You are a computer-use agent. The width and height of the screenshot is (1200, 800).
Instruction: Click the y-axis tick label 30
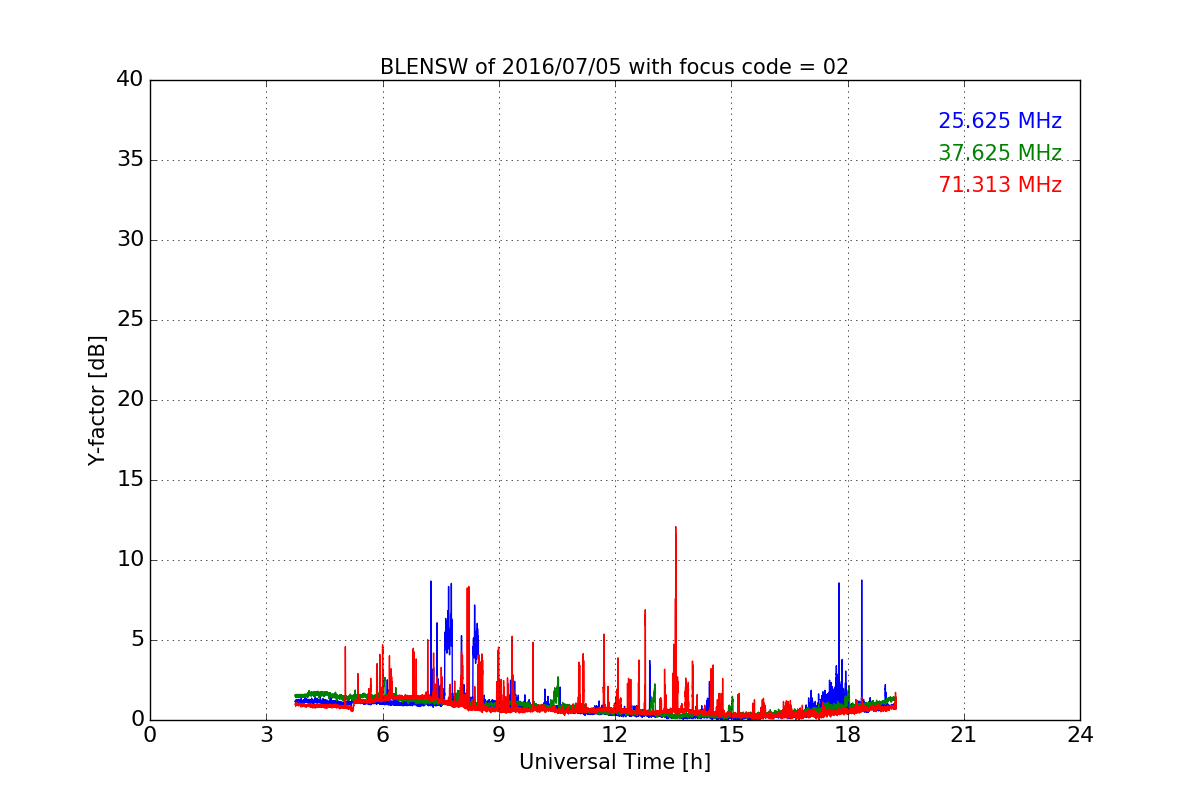(130, 240)
